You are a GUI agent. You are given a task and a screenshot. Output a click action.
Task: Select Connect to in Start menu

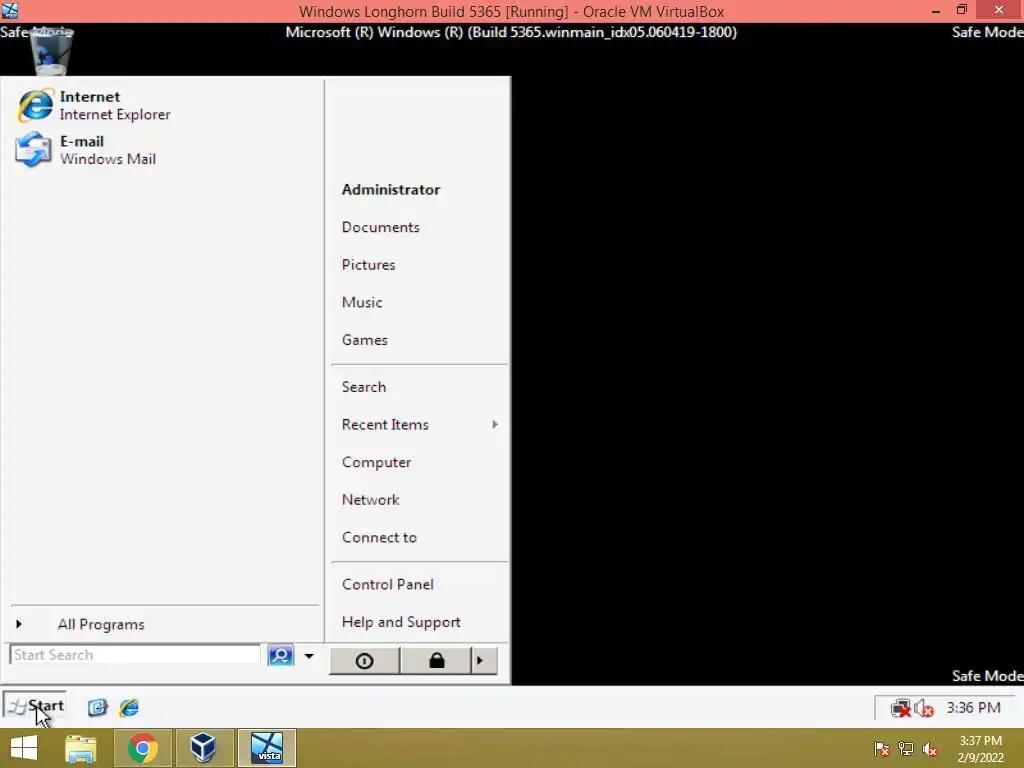point(379,537)
